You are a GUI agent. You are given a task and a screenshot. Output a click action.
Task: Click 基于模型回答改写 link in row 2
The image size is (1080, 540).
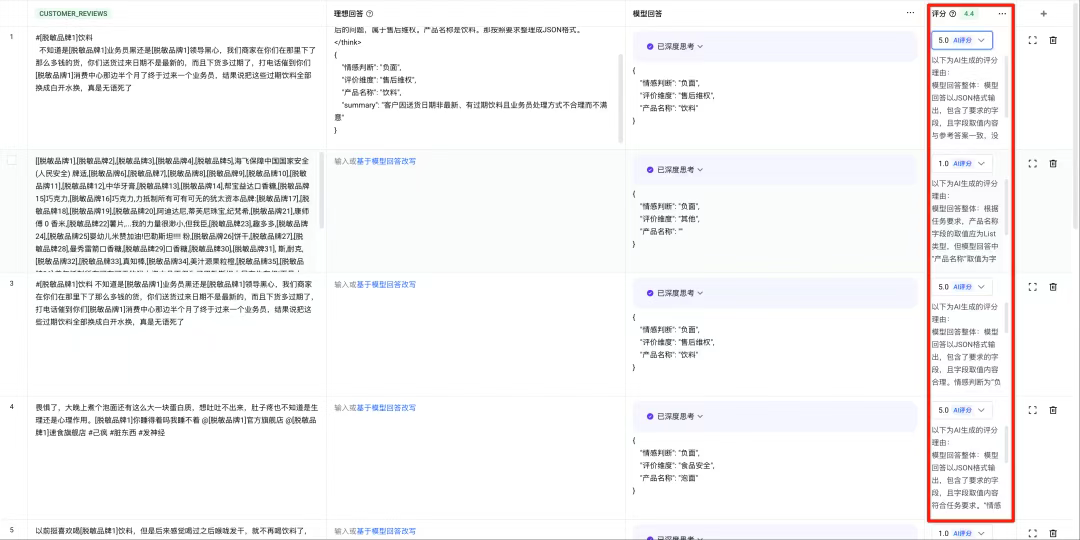point(386,160)
